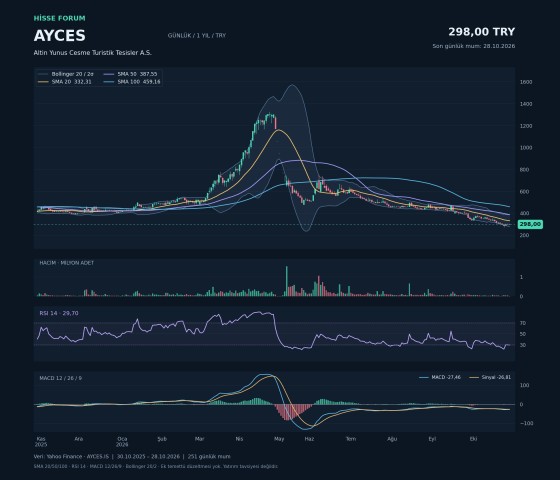The width and height of the screenshot is (560, 480).
Task: Click the RSI 14 · 29,70 panel title
Action: point(59,313)
